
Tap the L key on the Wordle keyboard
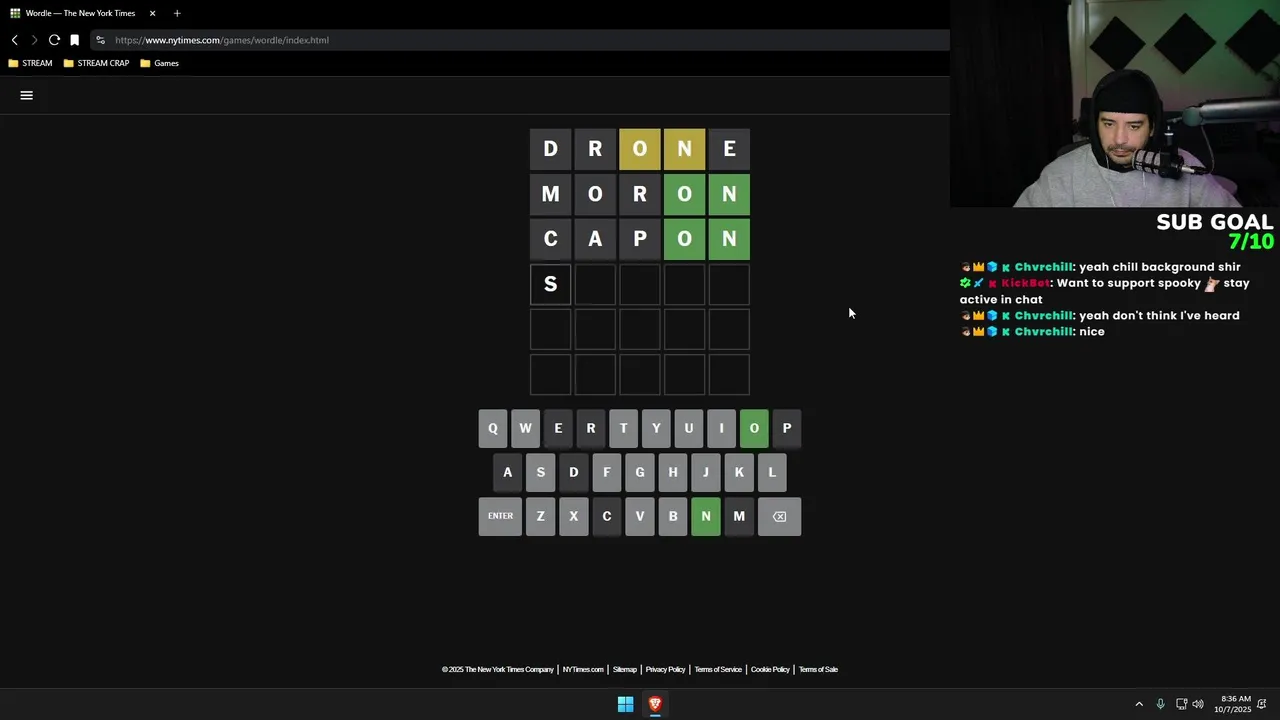[772, 472]
